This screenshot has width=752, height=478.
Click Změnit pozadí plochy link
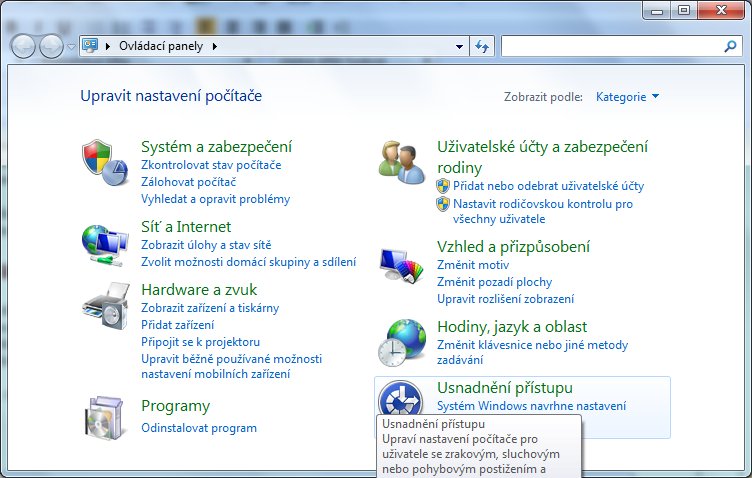pyautogui.click(x=494, y=282)
